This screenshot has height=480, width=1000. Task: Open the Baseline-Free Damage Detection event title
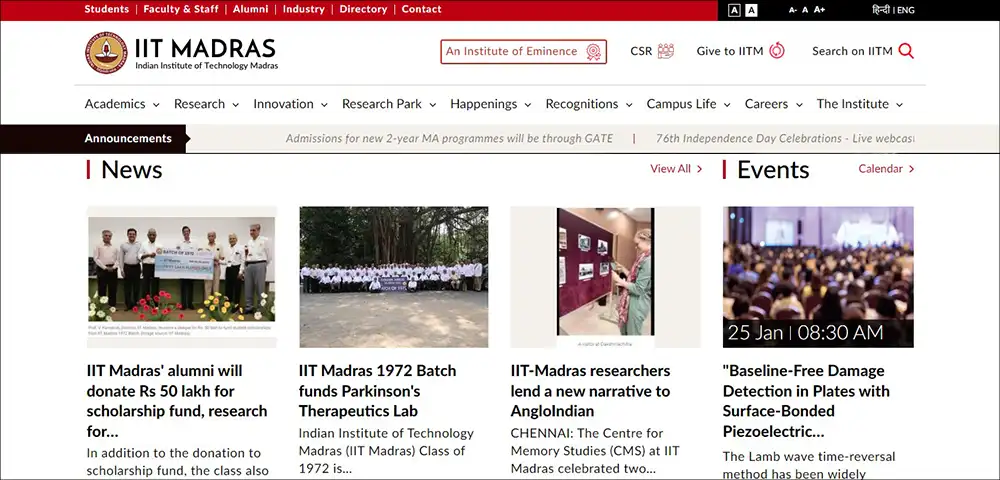[x=805, y=401]
